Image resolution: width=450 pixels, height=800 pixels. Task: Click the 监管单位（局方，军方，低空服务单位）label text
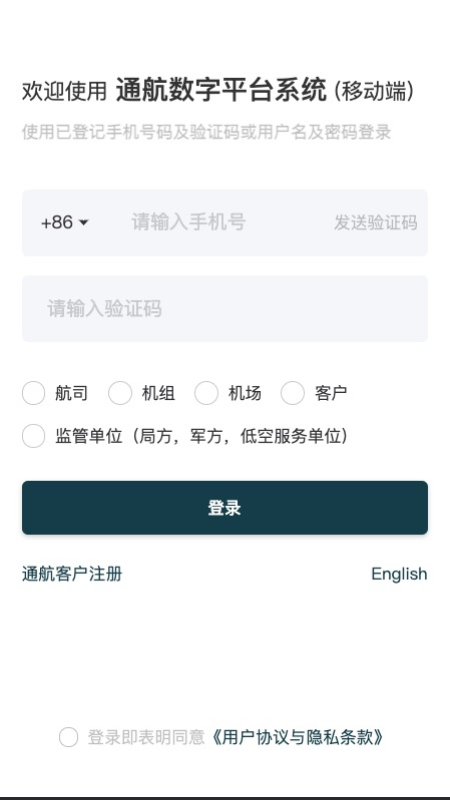tap(202, 436)
